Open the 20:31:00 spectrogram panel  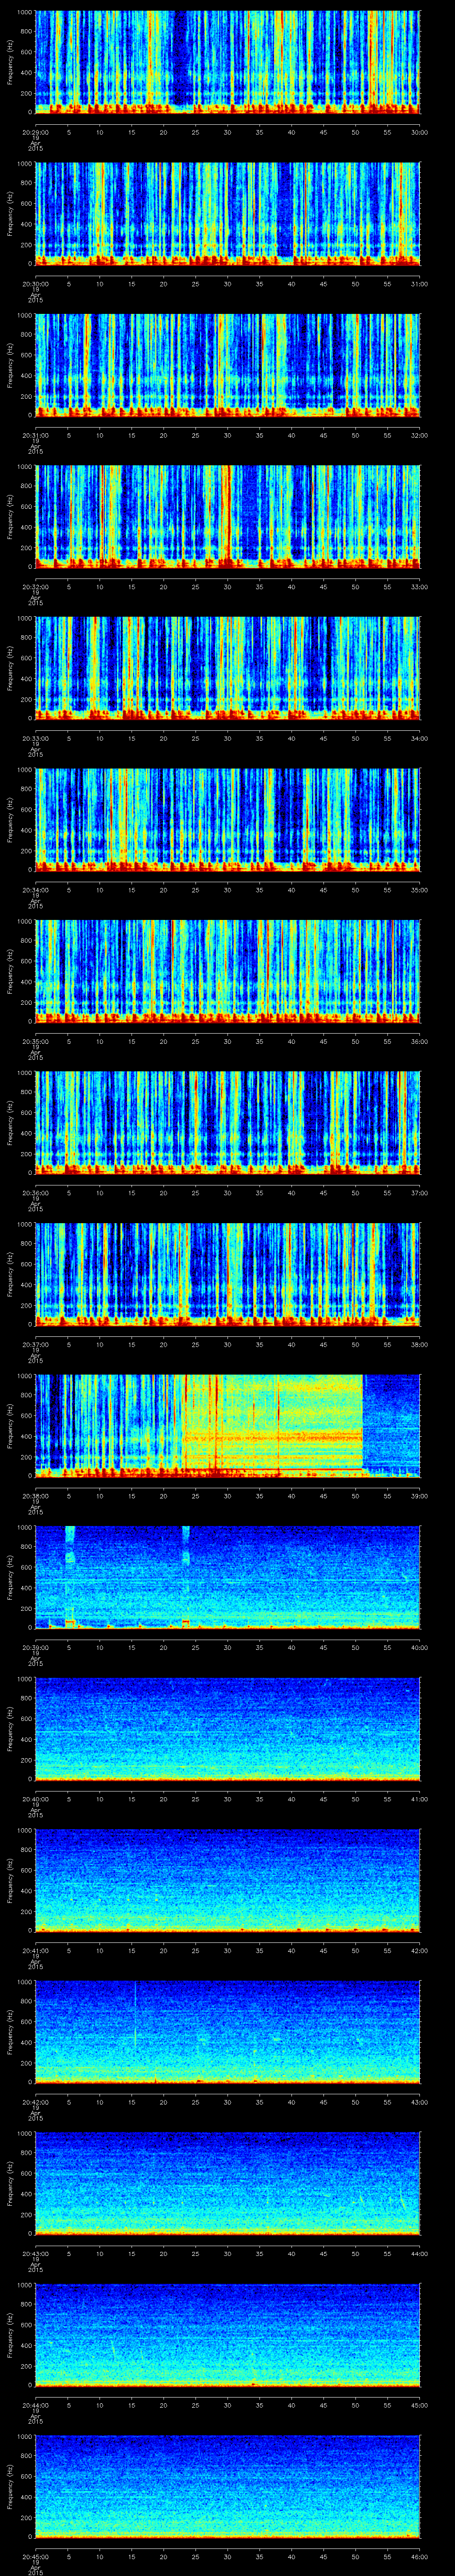[x=227, y=364]
